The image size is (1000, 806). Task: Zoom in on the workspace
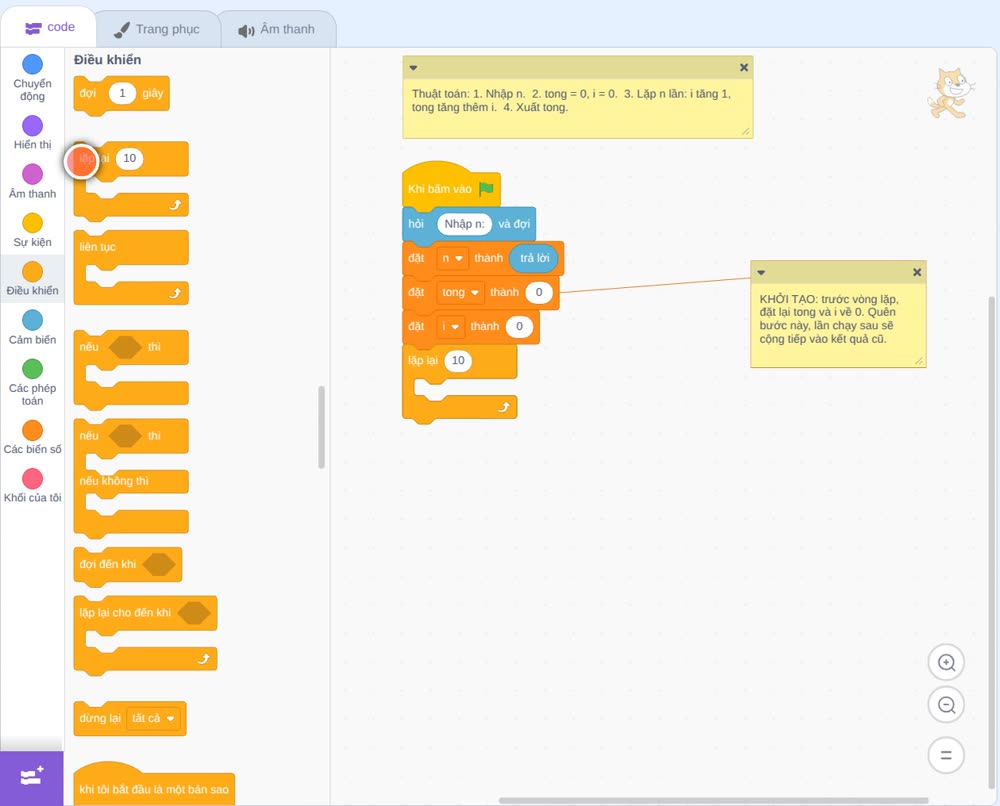pos(946,663)
